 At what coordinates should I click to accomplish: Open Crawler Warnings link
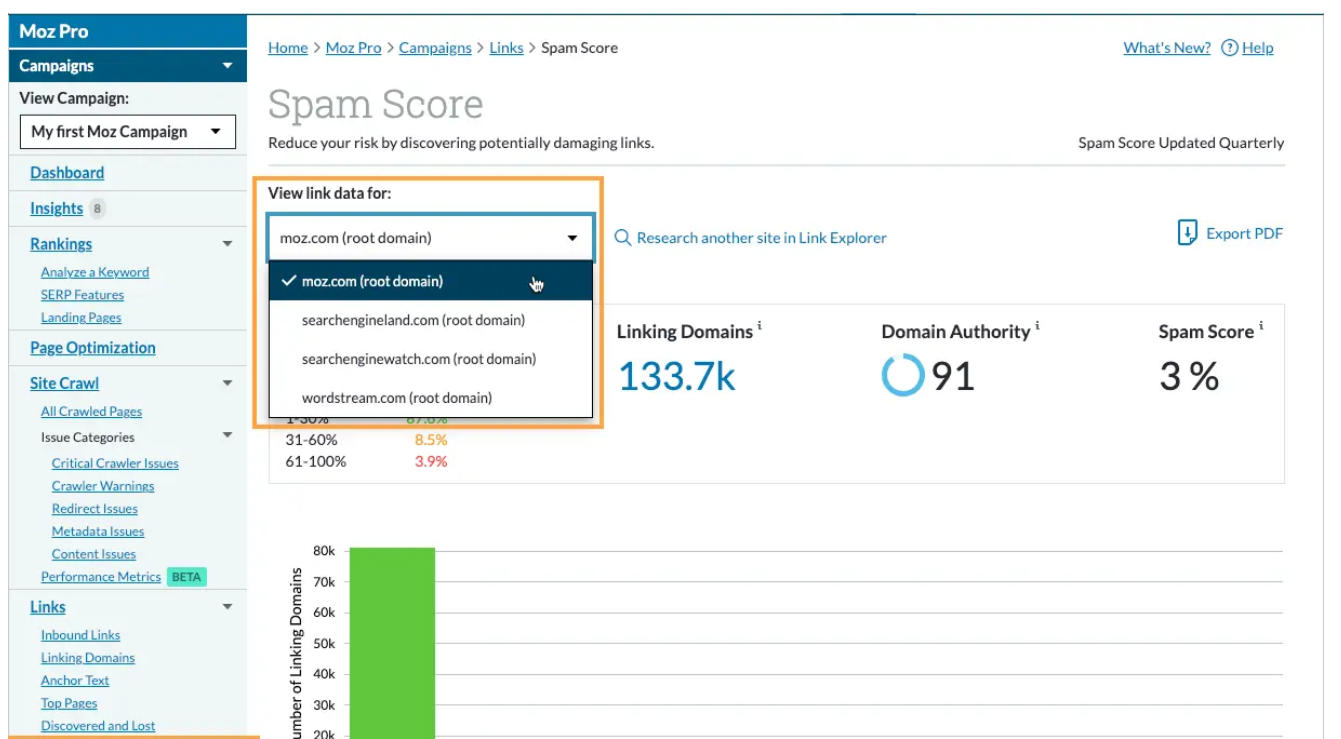click(103, 487)
